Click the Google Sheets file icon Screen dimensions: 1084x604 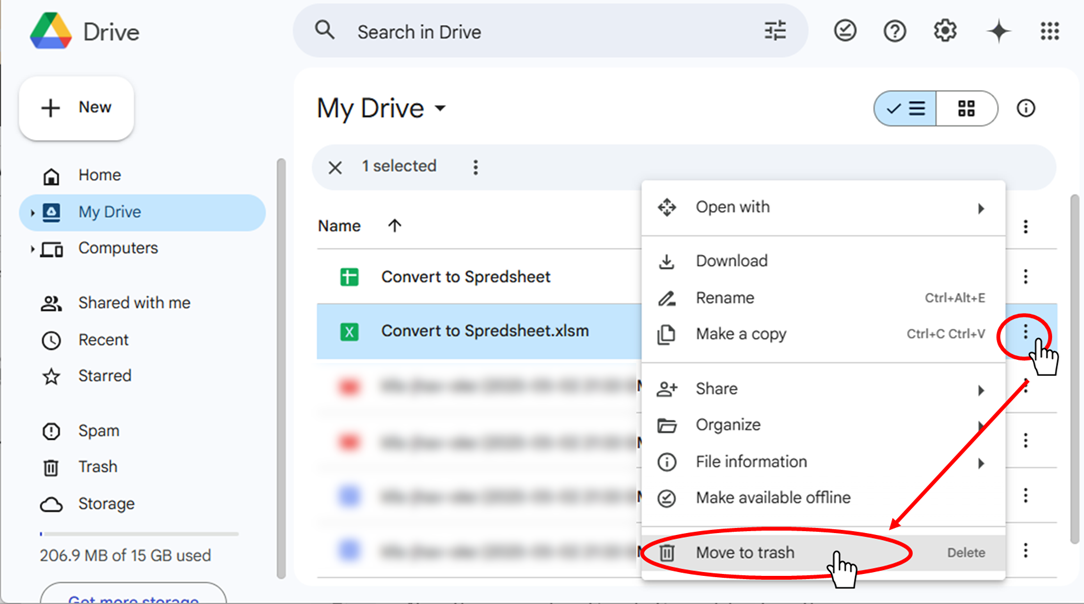(349, 277)
